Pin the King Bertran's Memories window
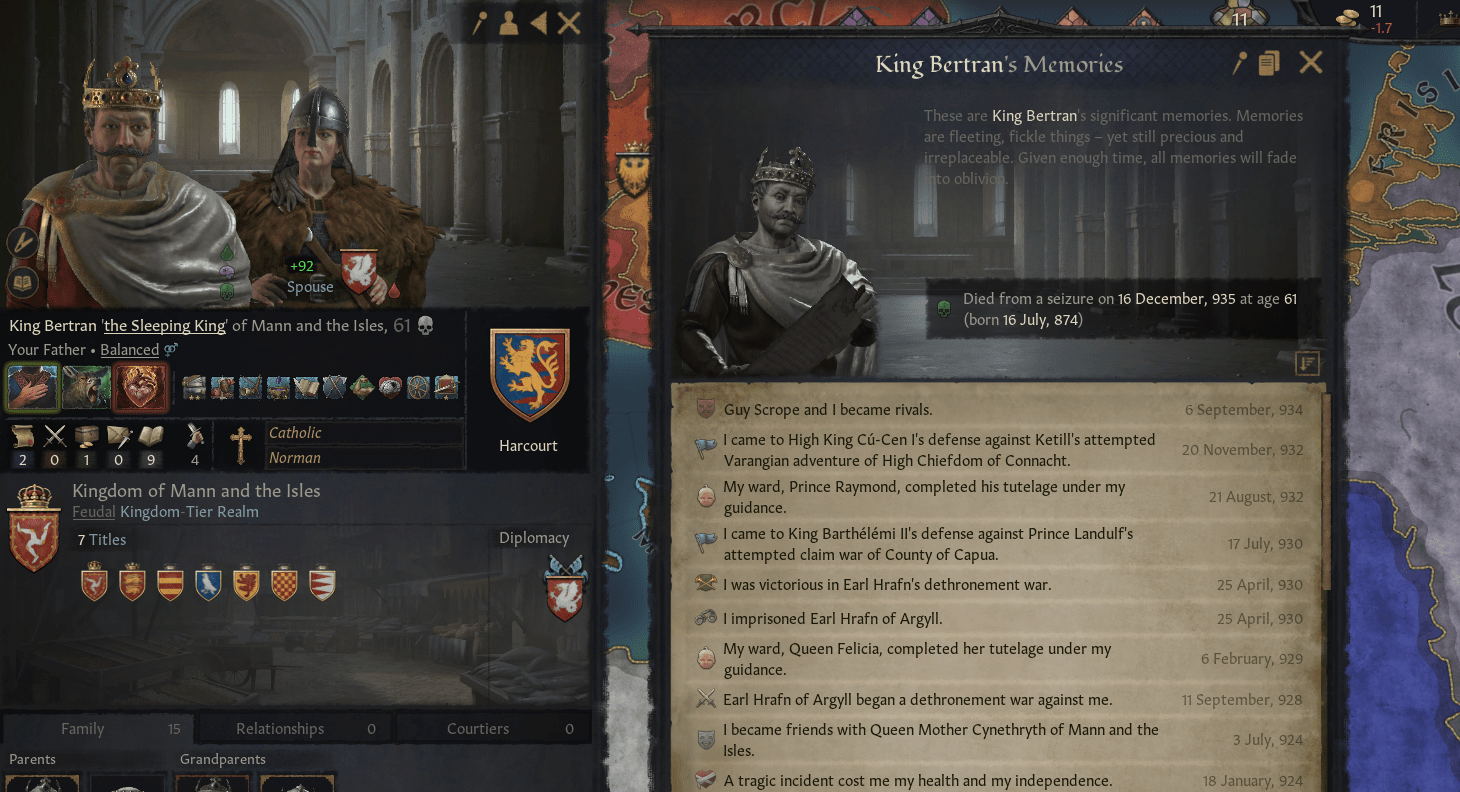This screenshot has height=792, width=1460. pos(1240,64)
